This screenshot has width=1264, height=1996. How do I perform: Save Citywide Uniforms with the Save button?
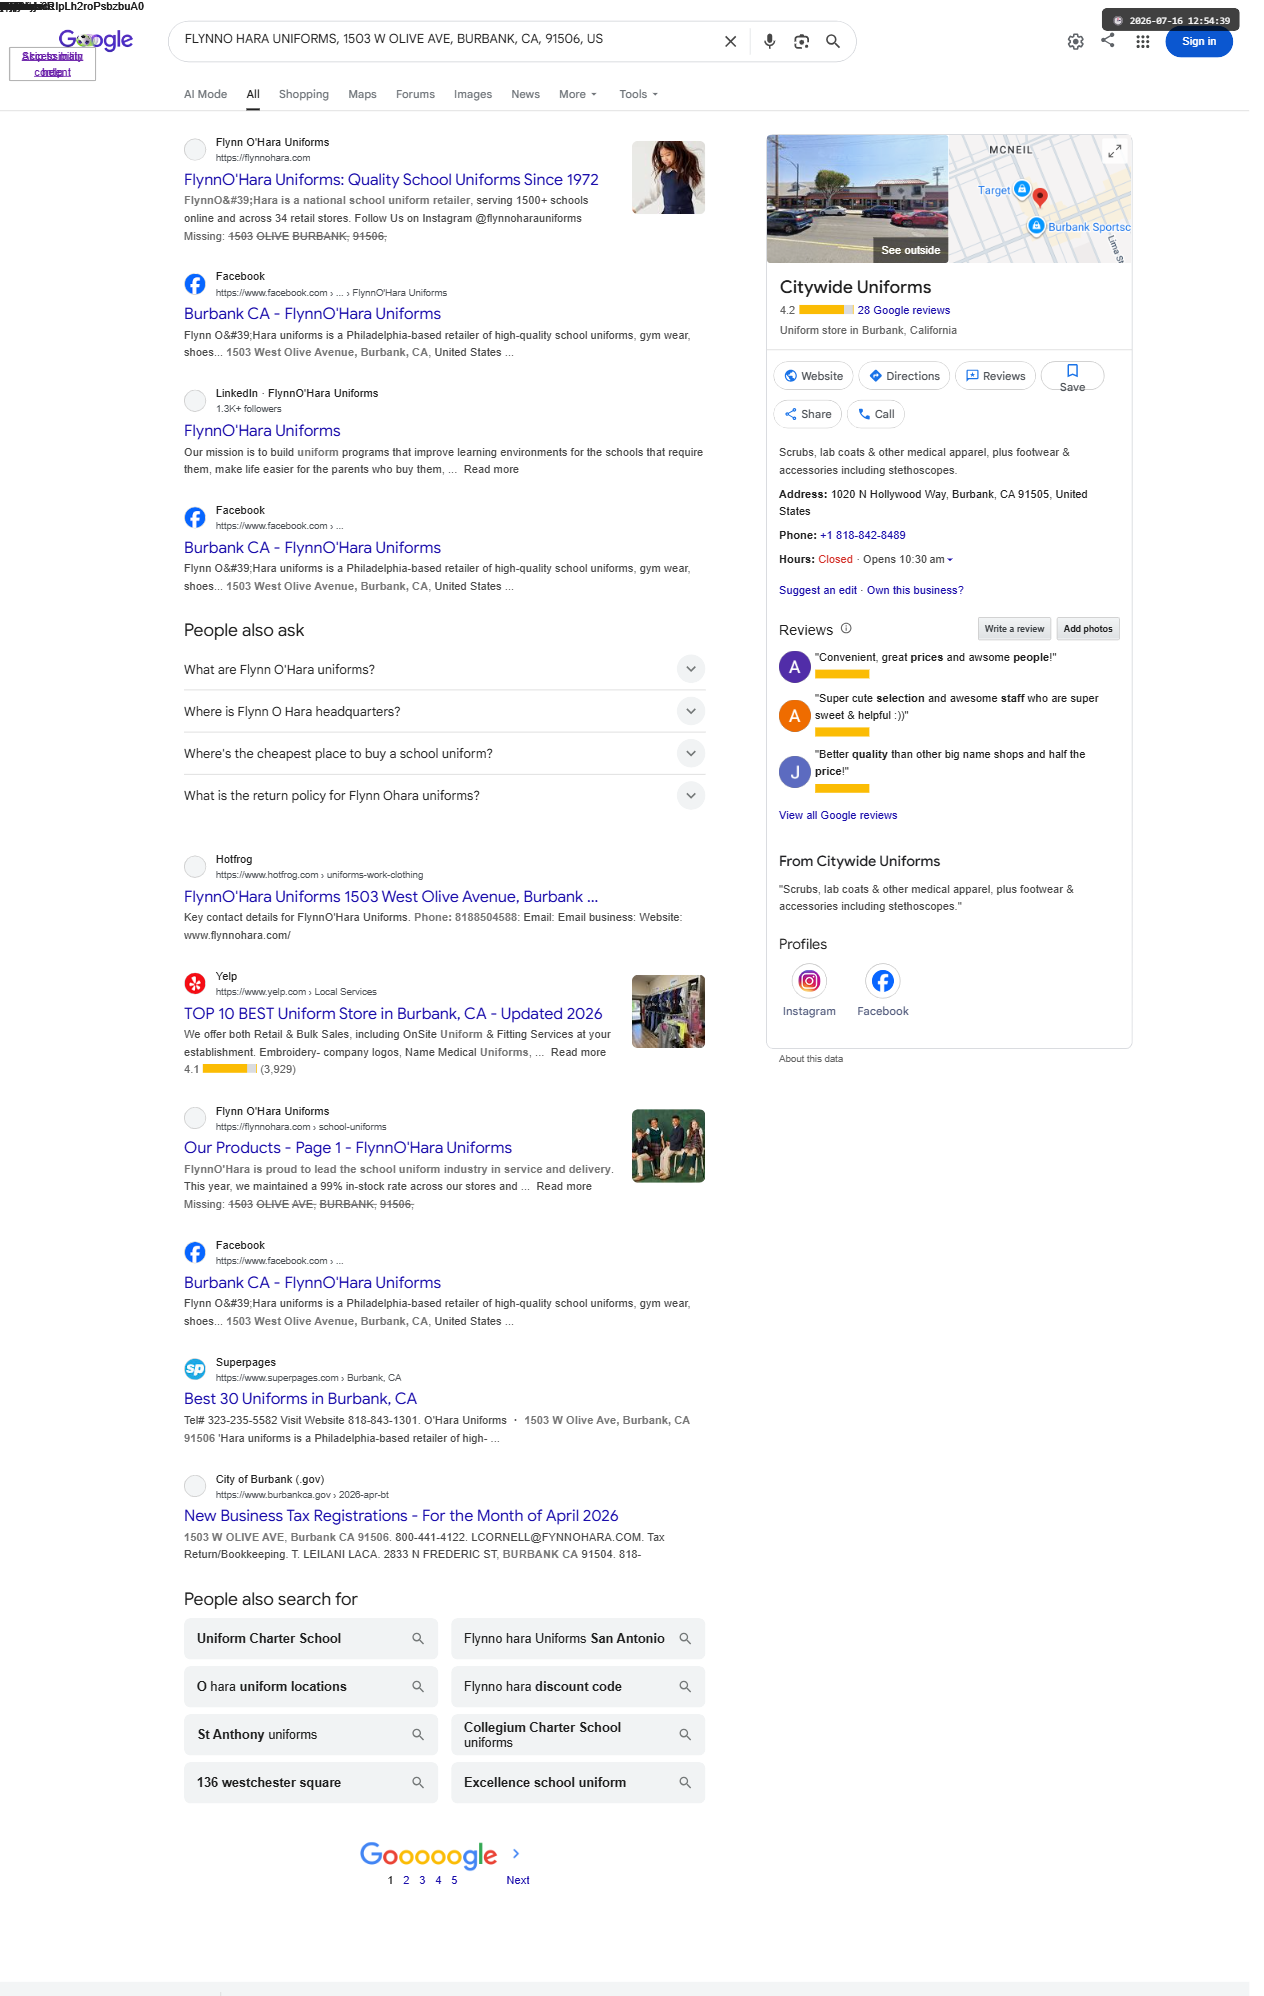click(1072, 376)
